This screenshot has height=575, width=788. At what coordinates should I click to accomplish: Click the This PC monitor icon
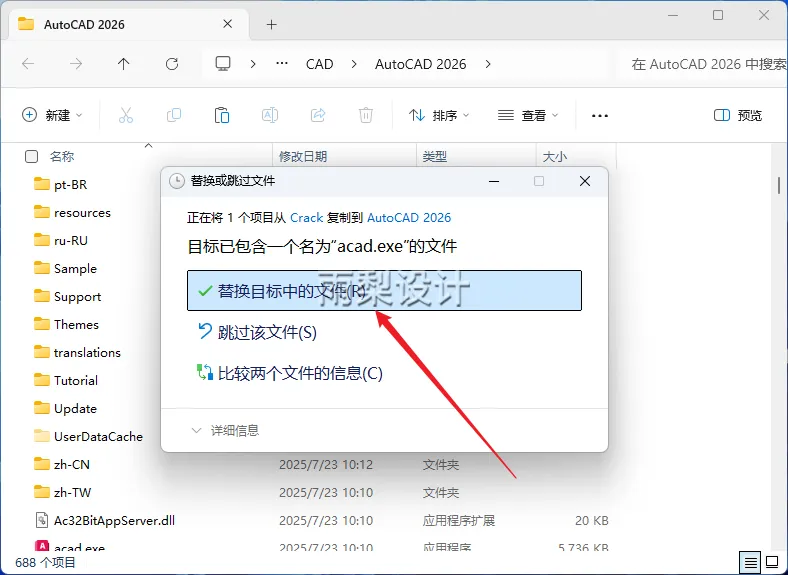[x=223, y=64]
